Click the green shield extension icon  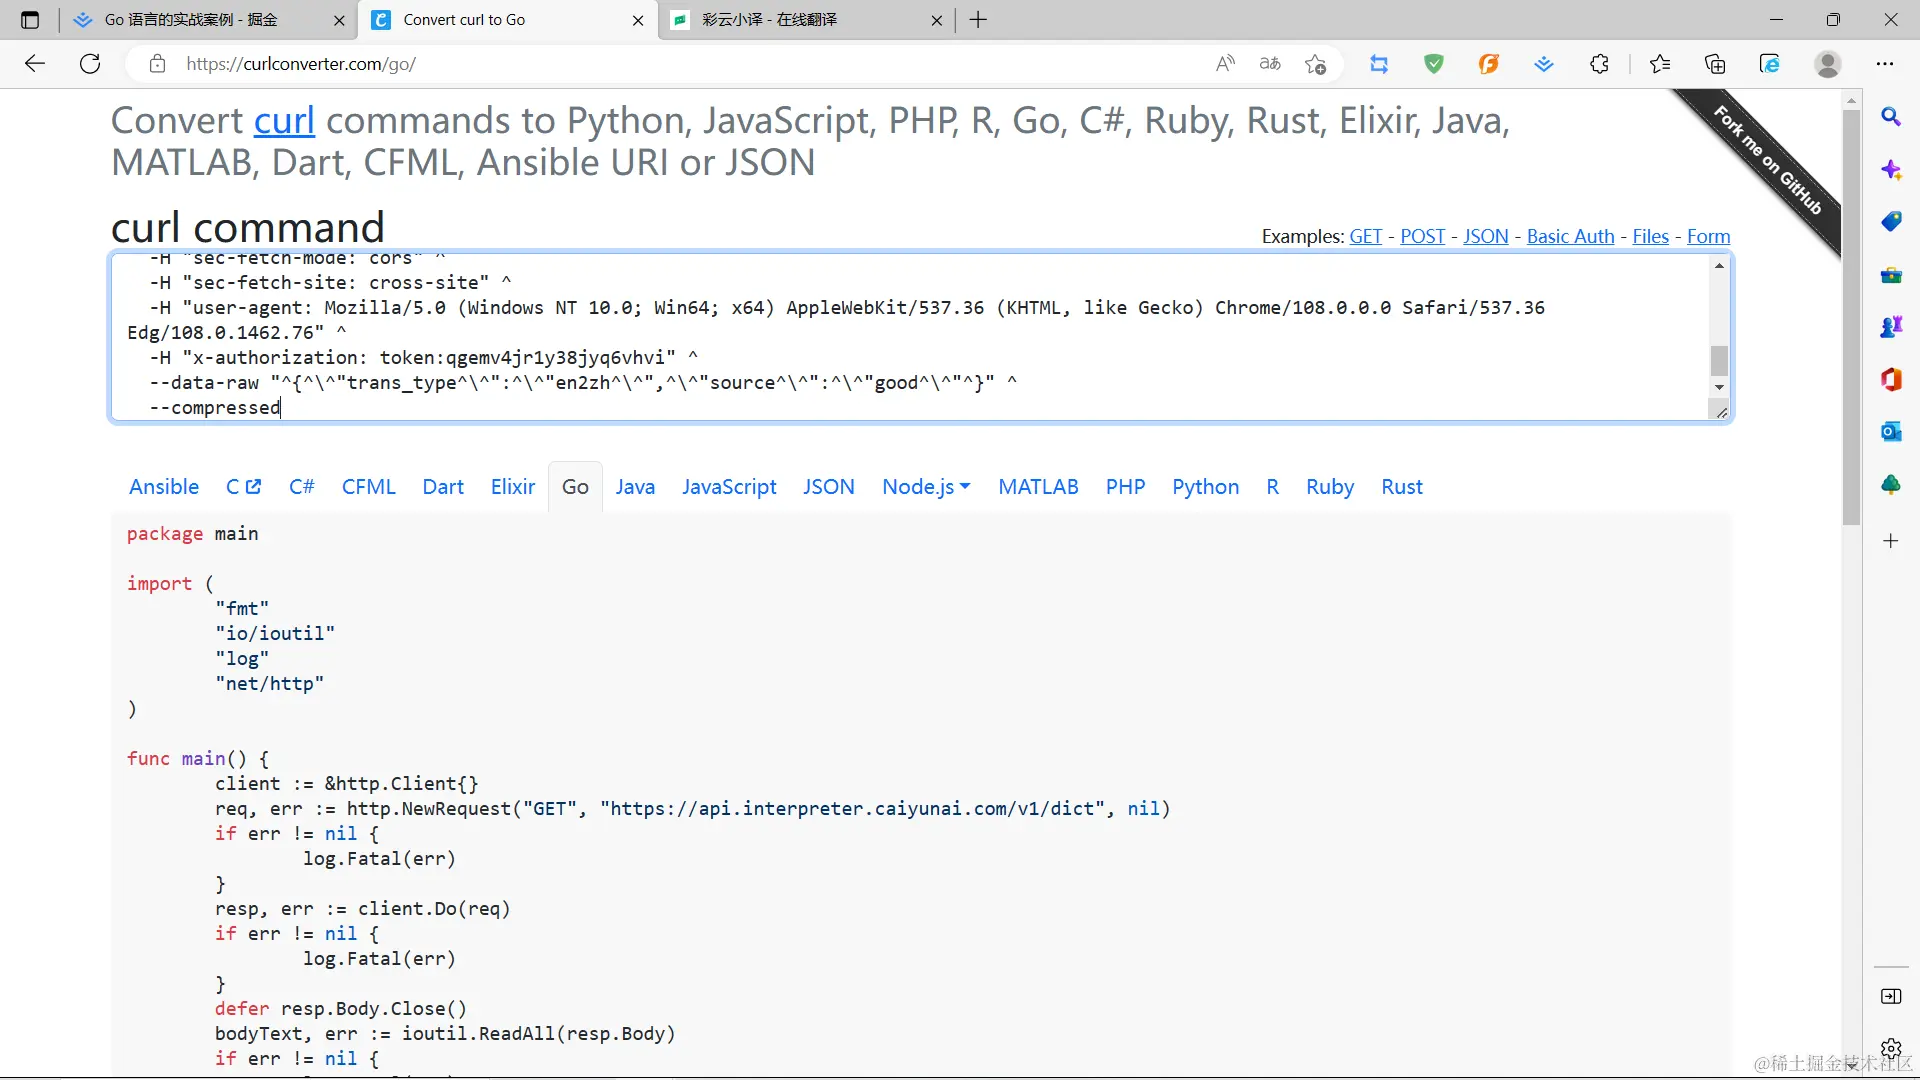pos(1434,64)
